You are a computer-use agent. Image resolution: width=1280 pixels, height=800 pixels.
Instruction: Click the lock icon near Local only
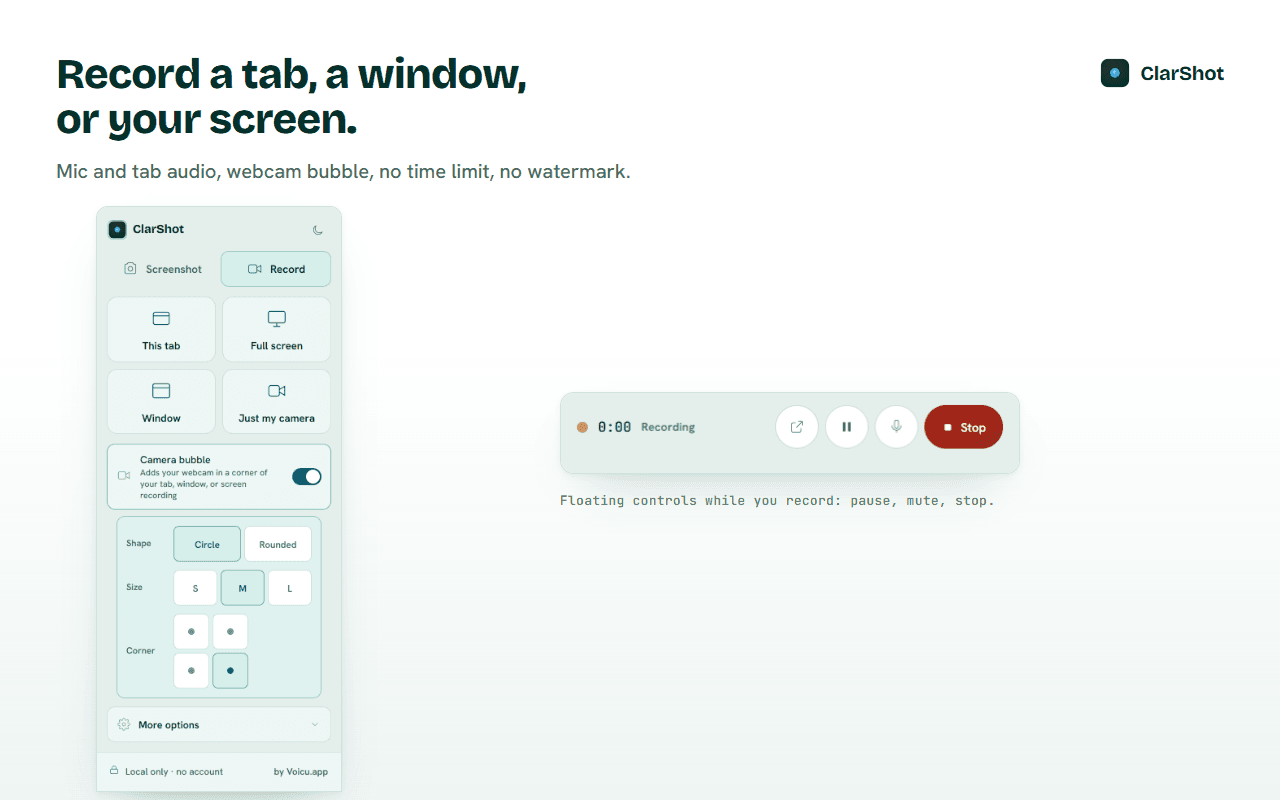114,771
